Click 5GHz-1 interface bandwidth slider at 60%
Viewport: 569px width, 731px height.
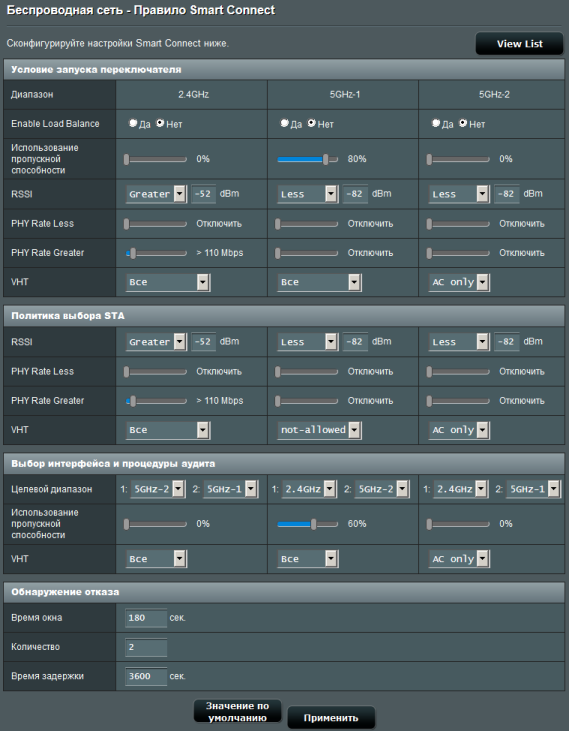click(x=308, y=524)
